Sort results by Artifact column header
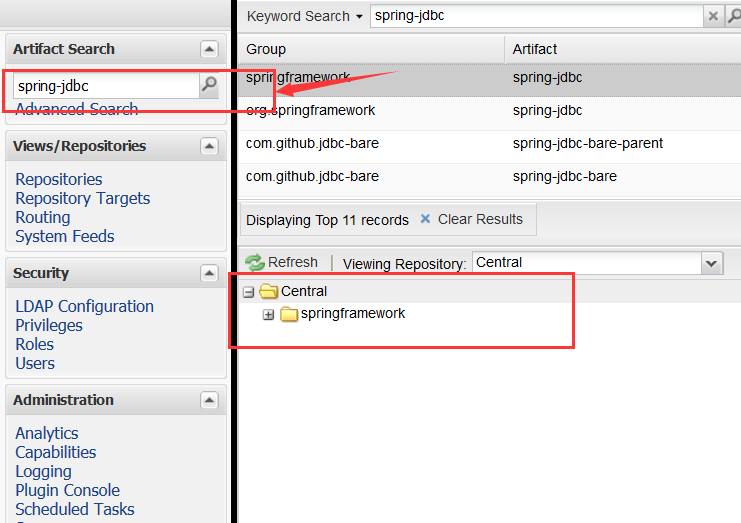 [623, 49]
